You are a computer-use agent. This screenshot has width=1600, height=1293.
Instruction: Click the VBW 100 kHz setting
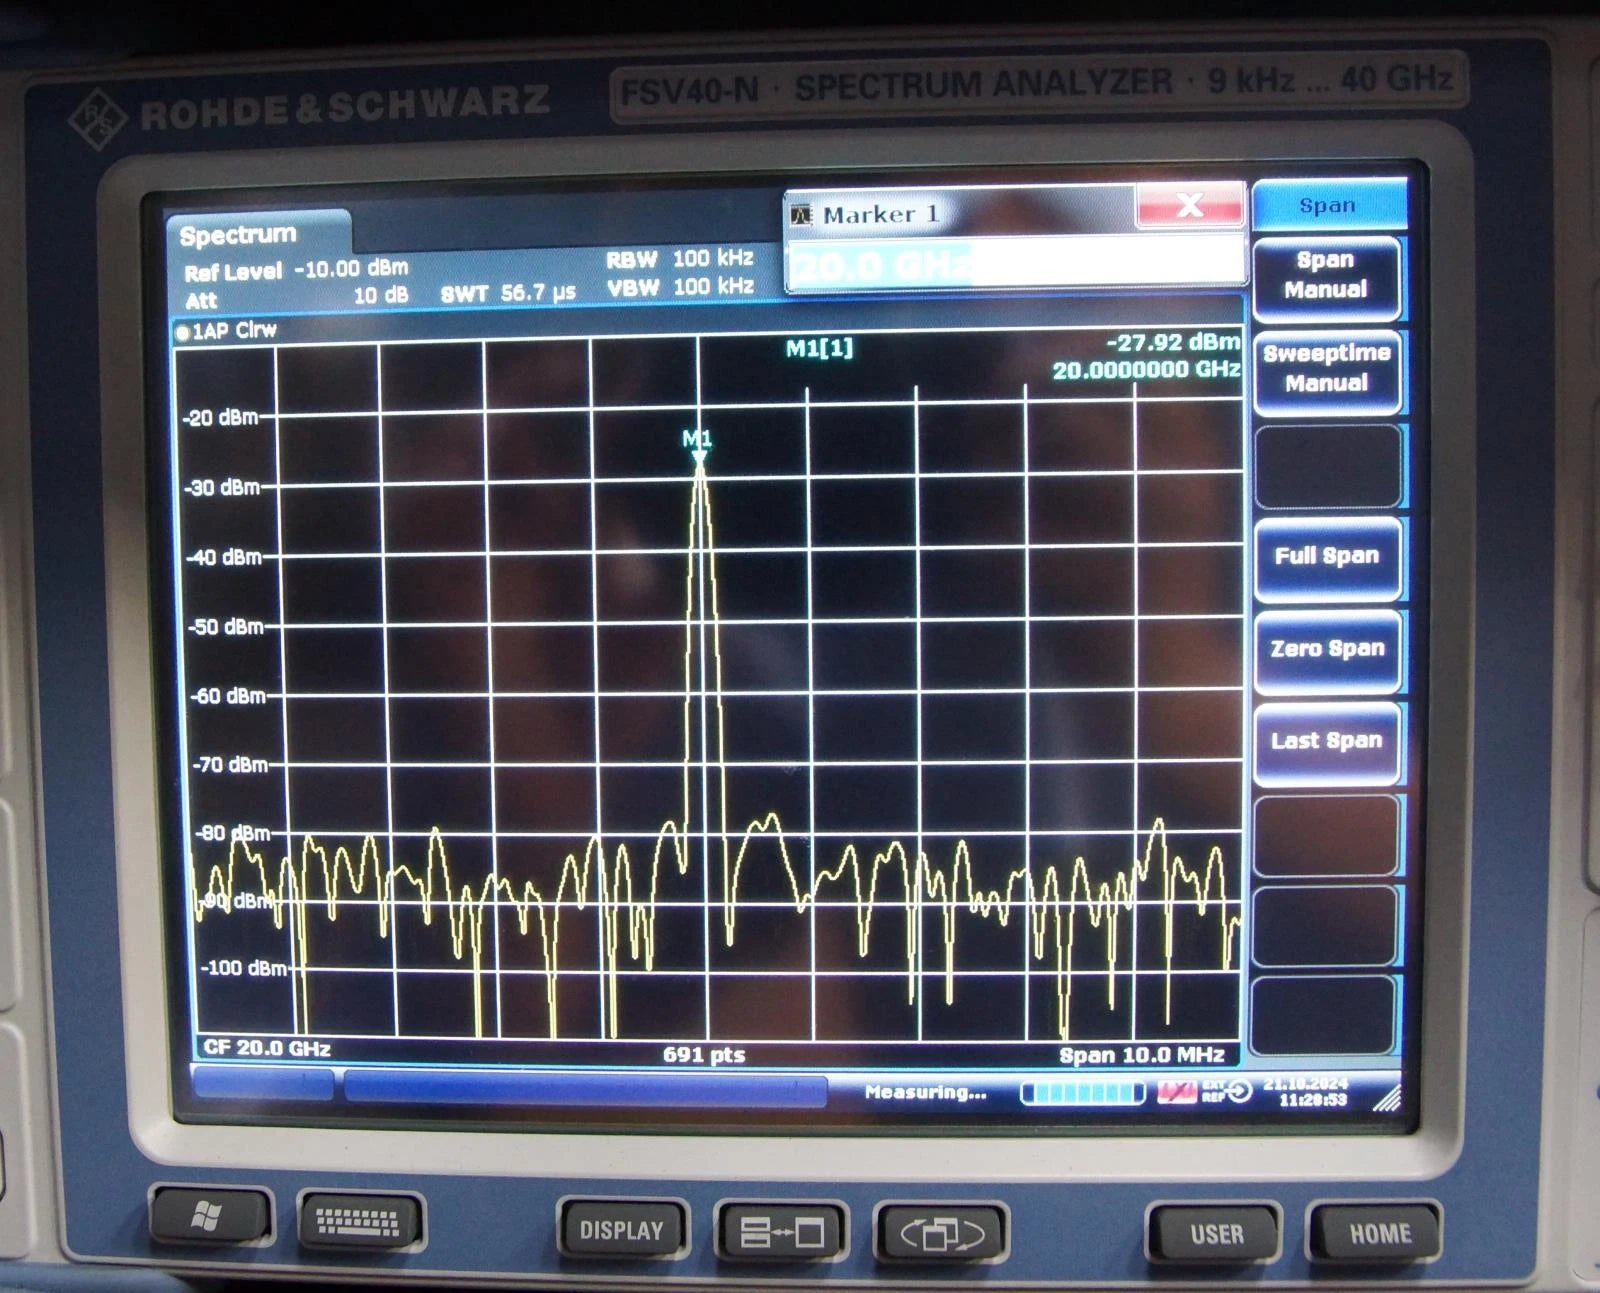(x=680, y=287)
